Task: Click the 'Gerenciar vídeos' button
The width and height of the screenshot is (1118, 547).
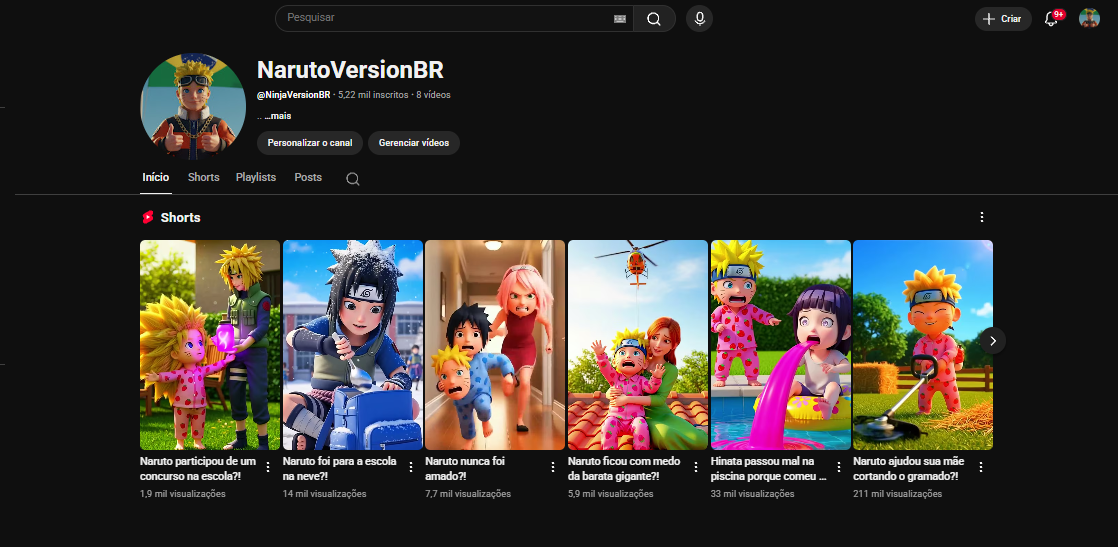Action: [414, 143]
